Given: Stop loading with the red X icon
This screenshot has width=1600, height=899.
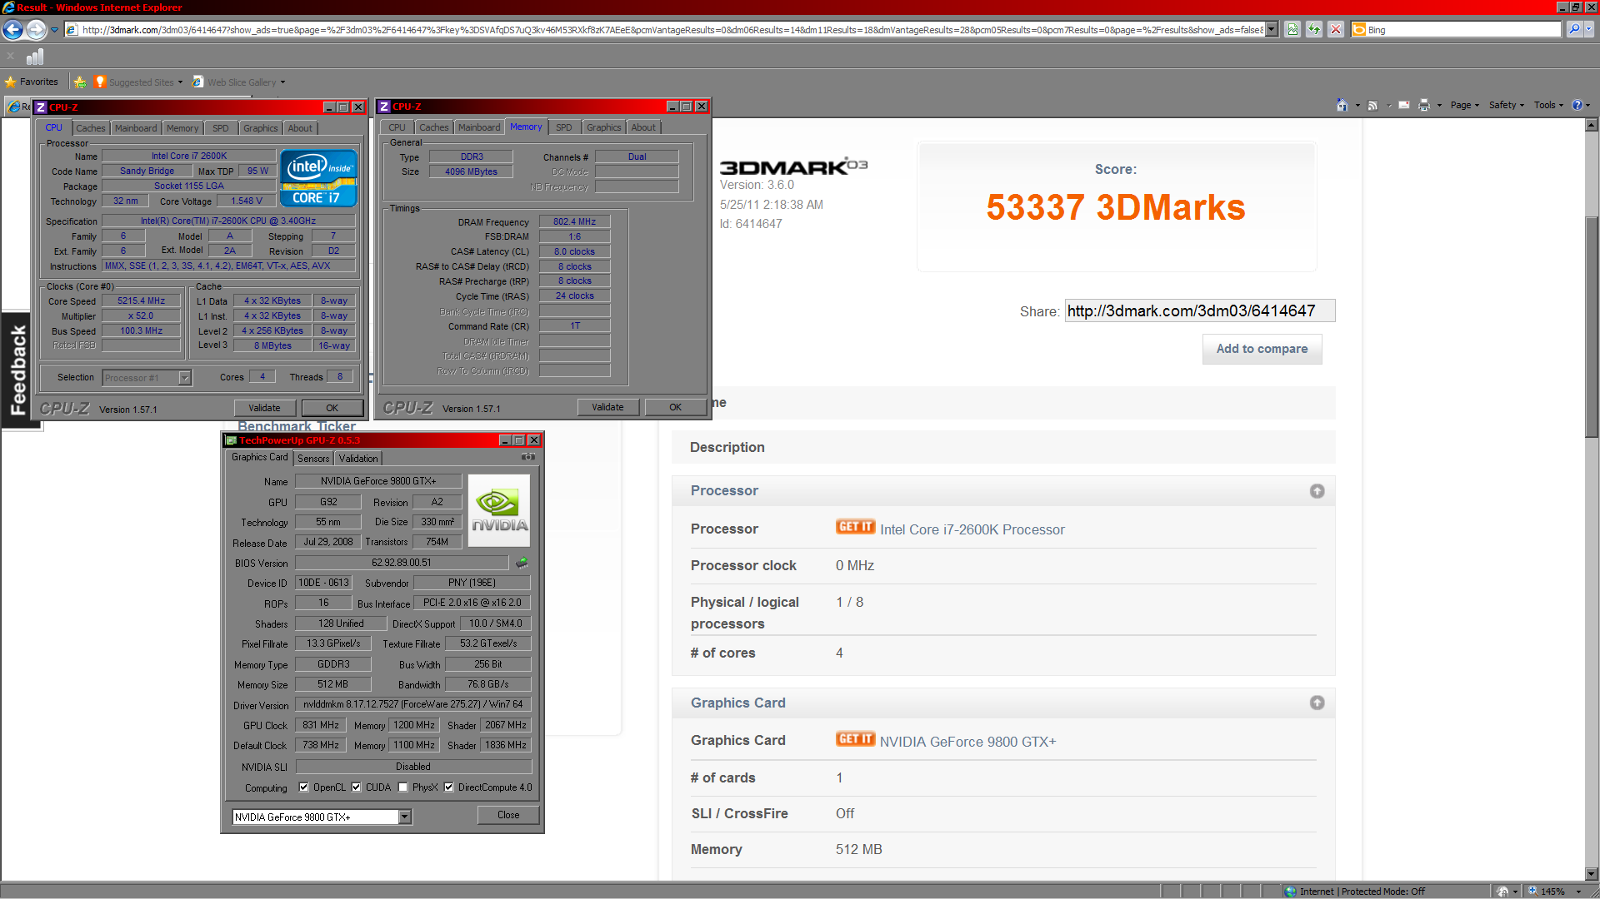Looking at the screenshot, I should click(x=1335, y=29).
